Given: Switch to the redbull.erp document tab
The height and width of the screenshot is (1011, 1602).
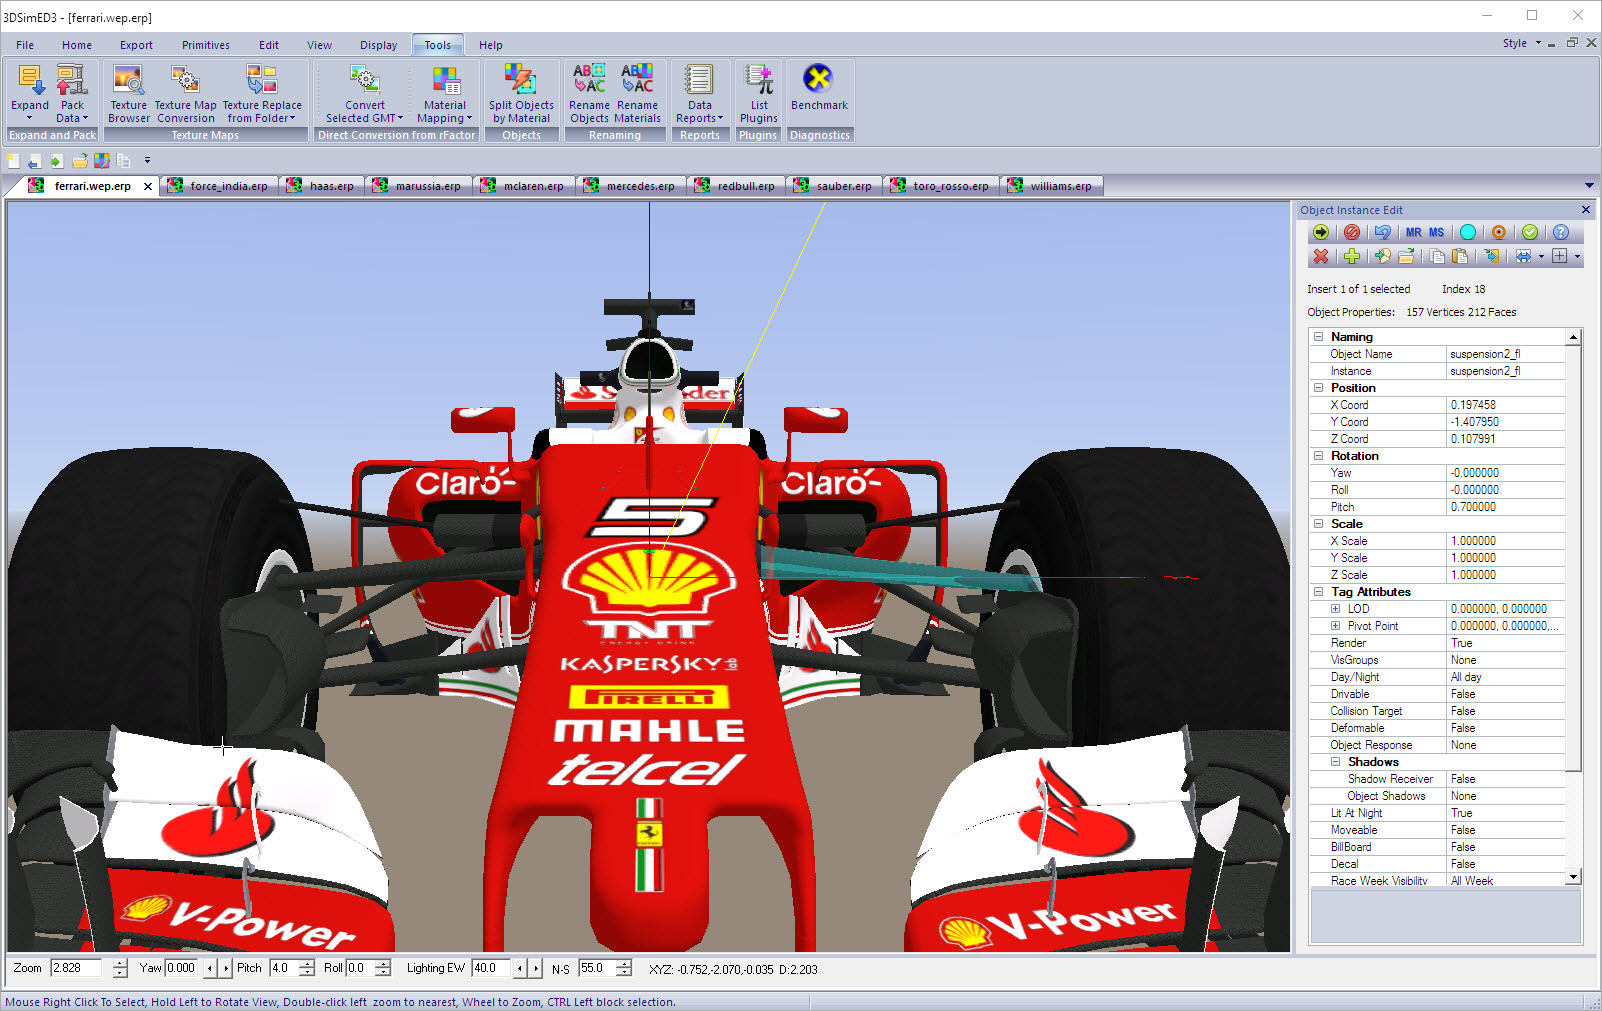Looking at the screenshot, I should [736, 186].
